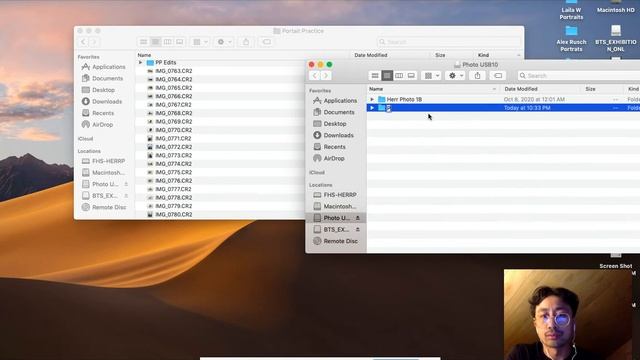Go back in Portrait Practice window
The height and width of the screenshot is (360, 640).
coord(83,42)
